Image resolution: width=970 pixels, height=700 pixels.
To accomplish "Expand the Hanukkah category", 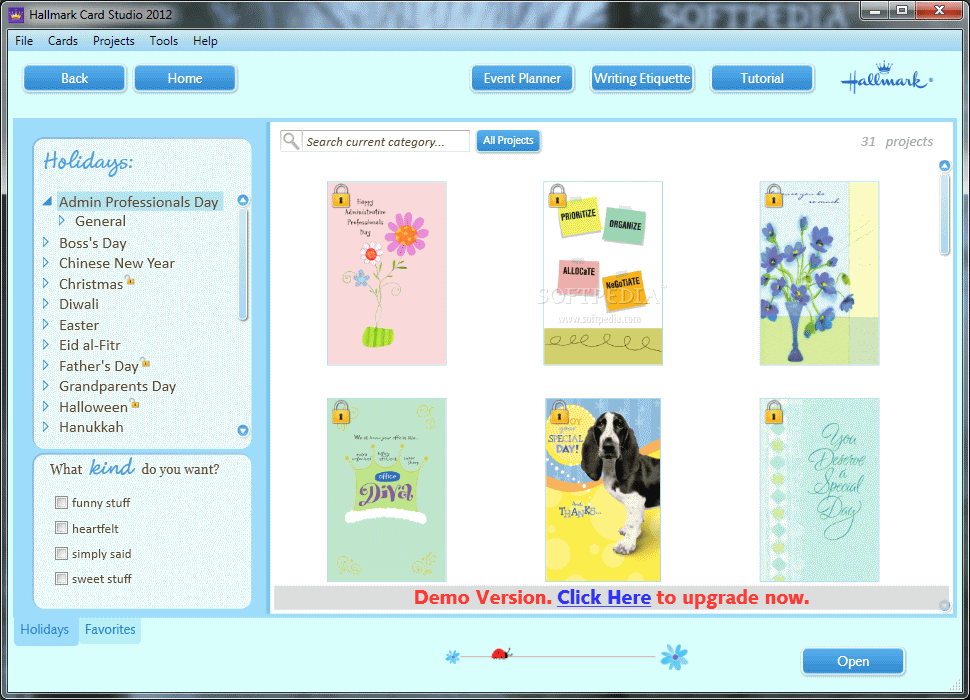I will coord(46,427).
